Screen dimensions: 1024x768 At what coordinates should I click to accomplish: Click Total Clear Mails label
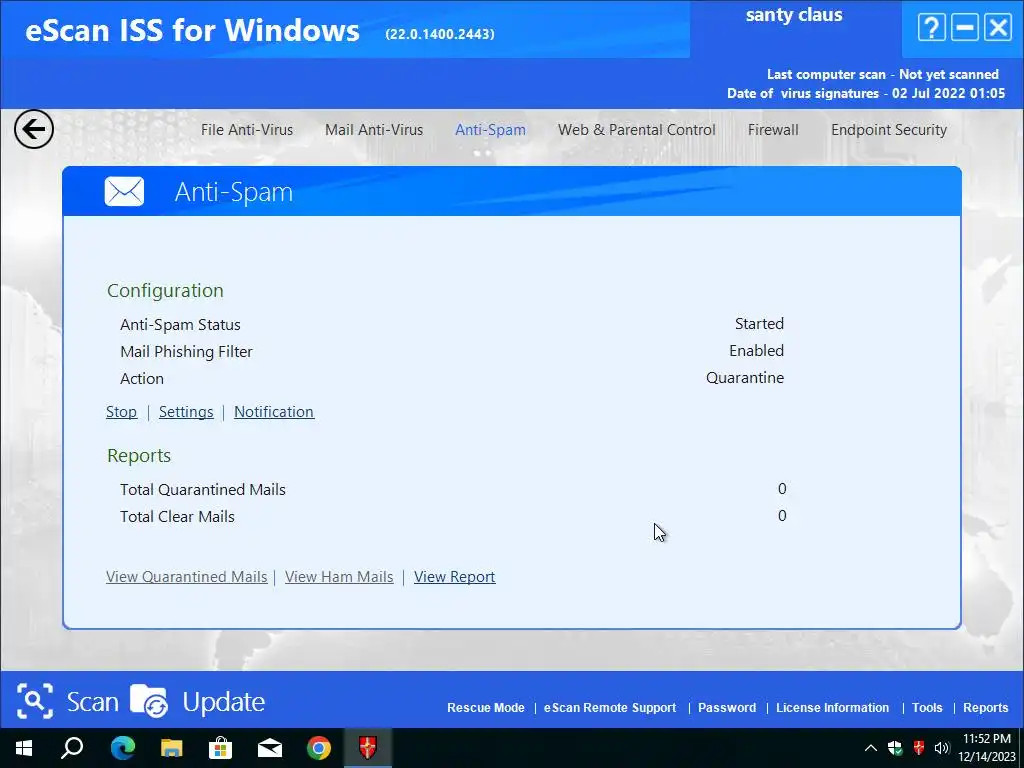177,517
